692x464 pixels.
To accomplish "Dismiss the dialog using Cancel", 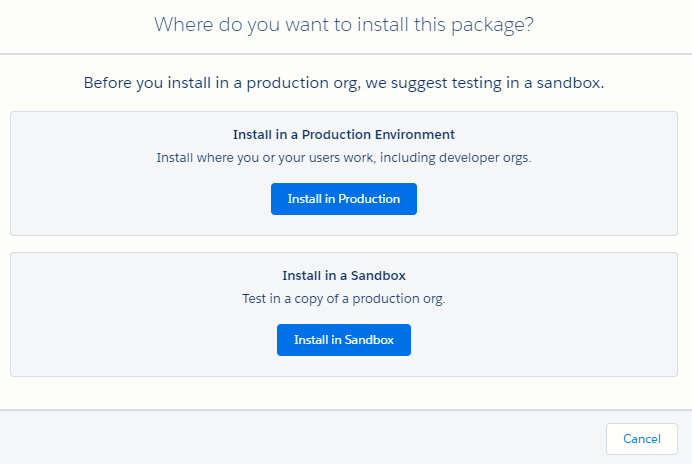I will [x=642, y=439].
